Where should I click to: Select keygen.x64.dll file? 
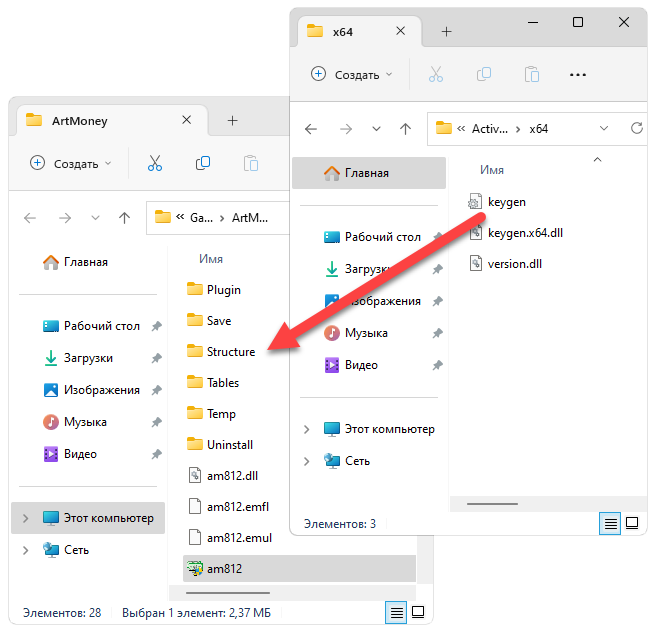point(516,233)
